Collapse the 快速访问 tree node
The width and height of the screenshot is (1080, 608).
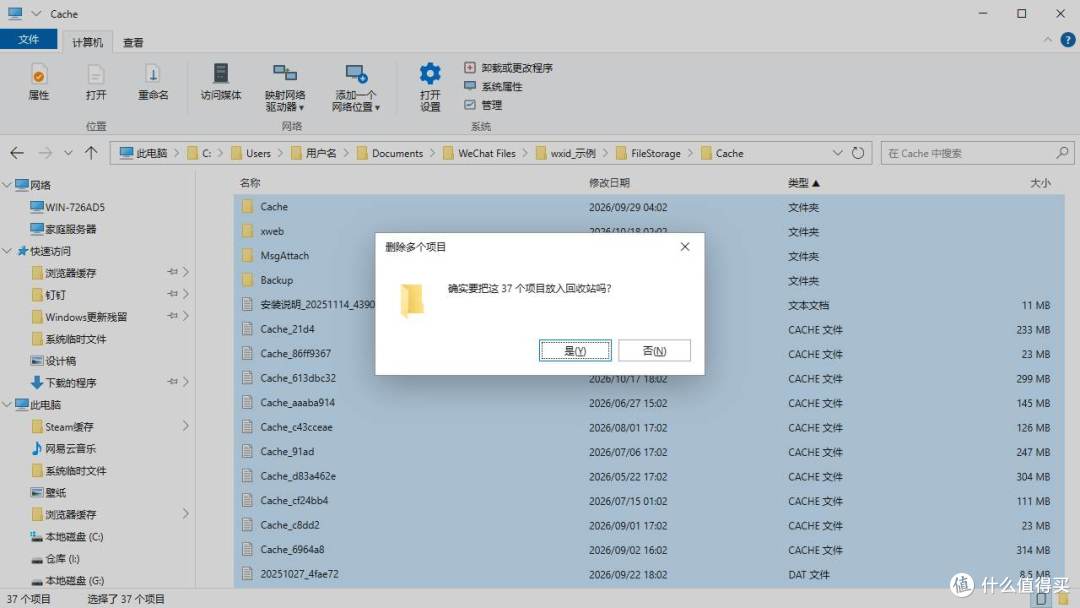(7, 251)
